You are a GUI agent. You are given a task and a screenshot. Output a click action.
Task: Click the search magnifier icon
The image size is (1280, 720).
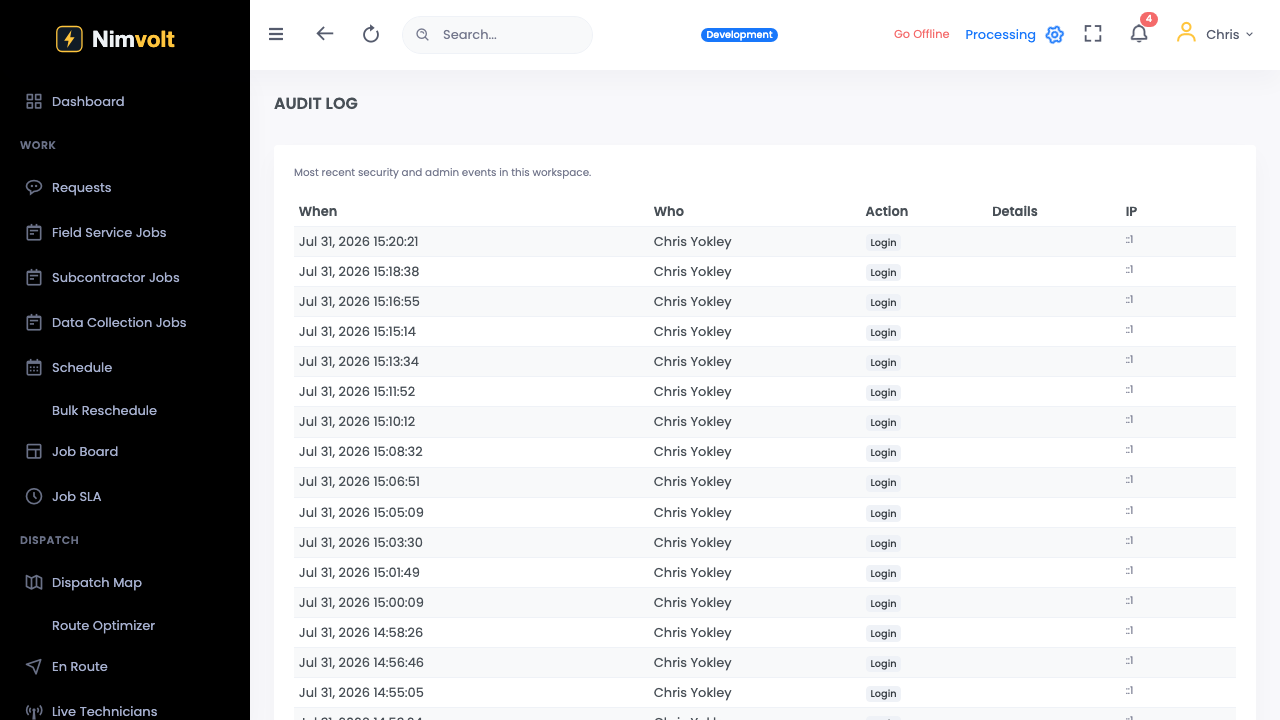coord(422,35)
